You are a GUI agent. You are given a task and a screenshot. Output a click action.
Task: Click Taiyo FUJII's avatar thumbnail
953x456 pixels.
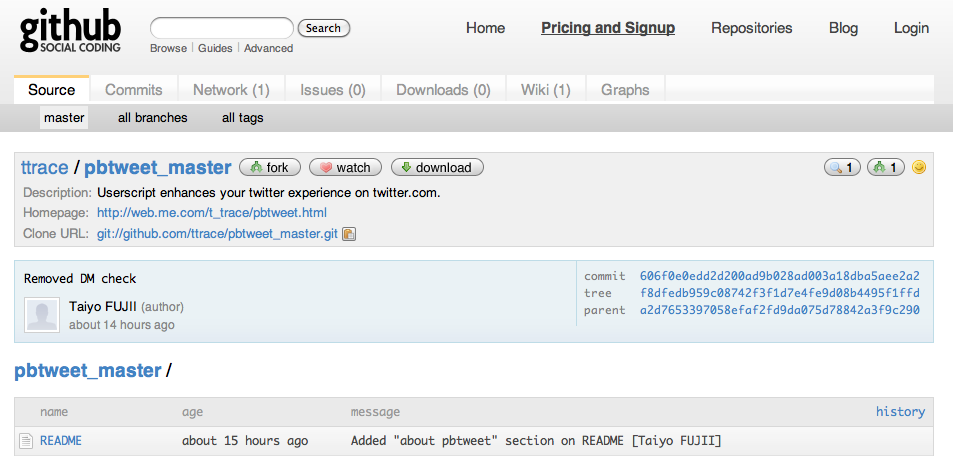[42, 315]
